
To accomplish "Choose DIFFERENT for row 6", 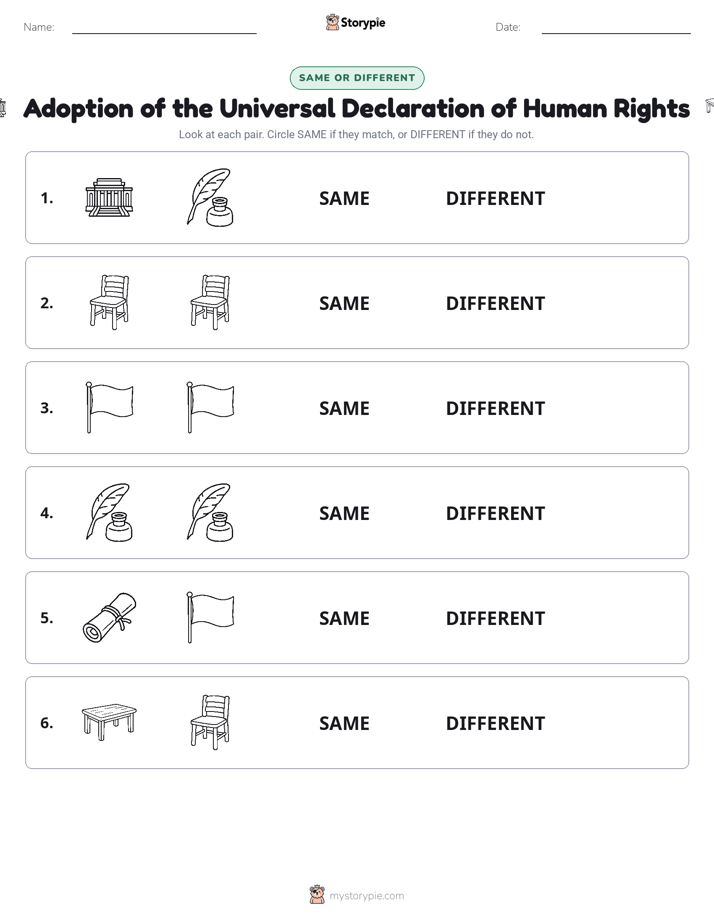I will (495, 723).
